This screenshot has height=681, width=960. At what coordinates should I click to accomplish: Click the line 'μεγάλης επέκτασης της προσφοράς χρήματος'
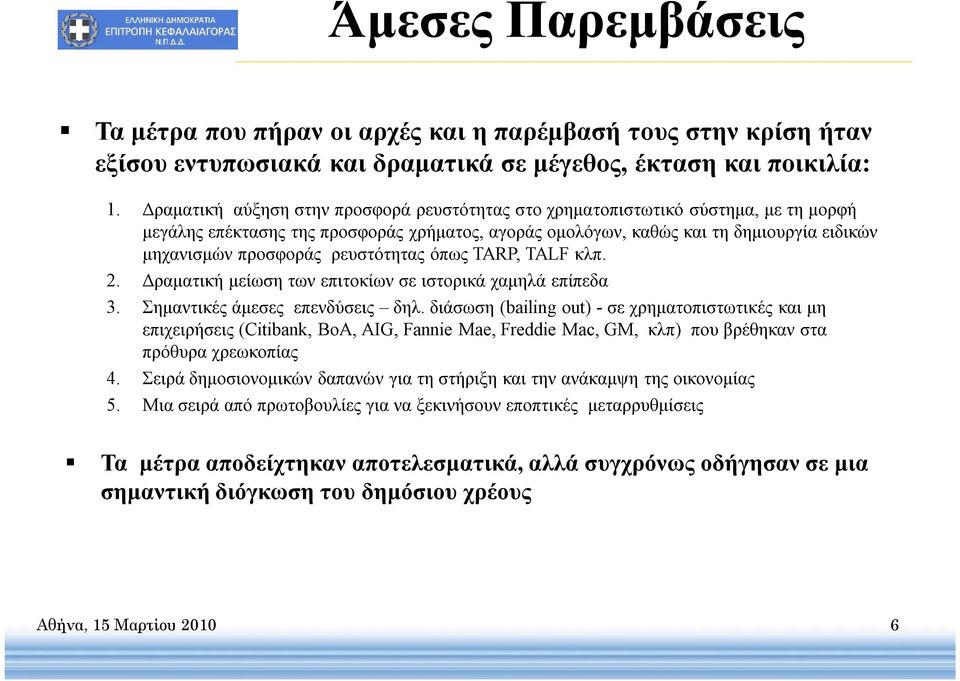[x=509, y=233]
